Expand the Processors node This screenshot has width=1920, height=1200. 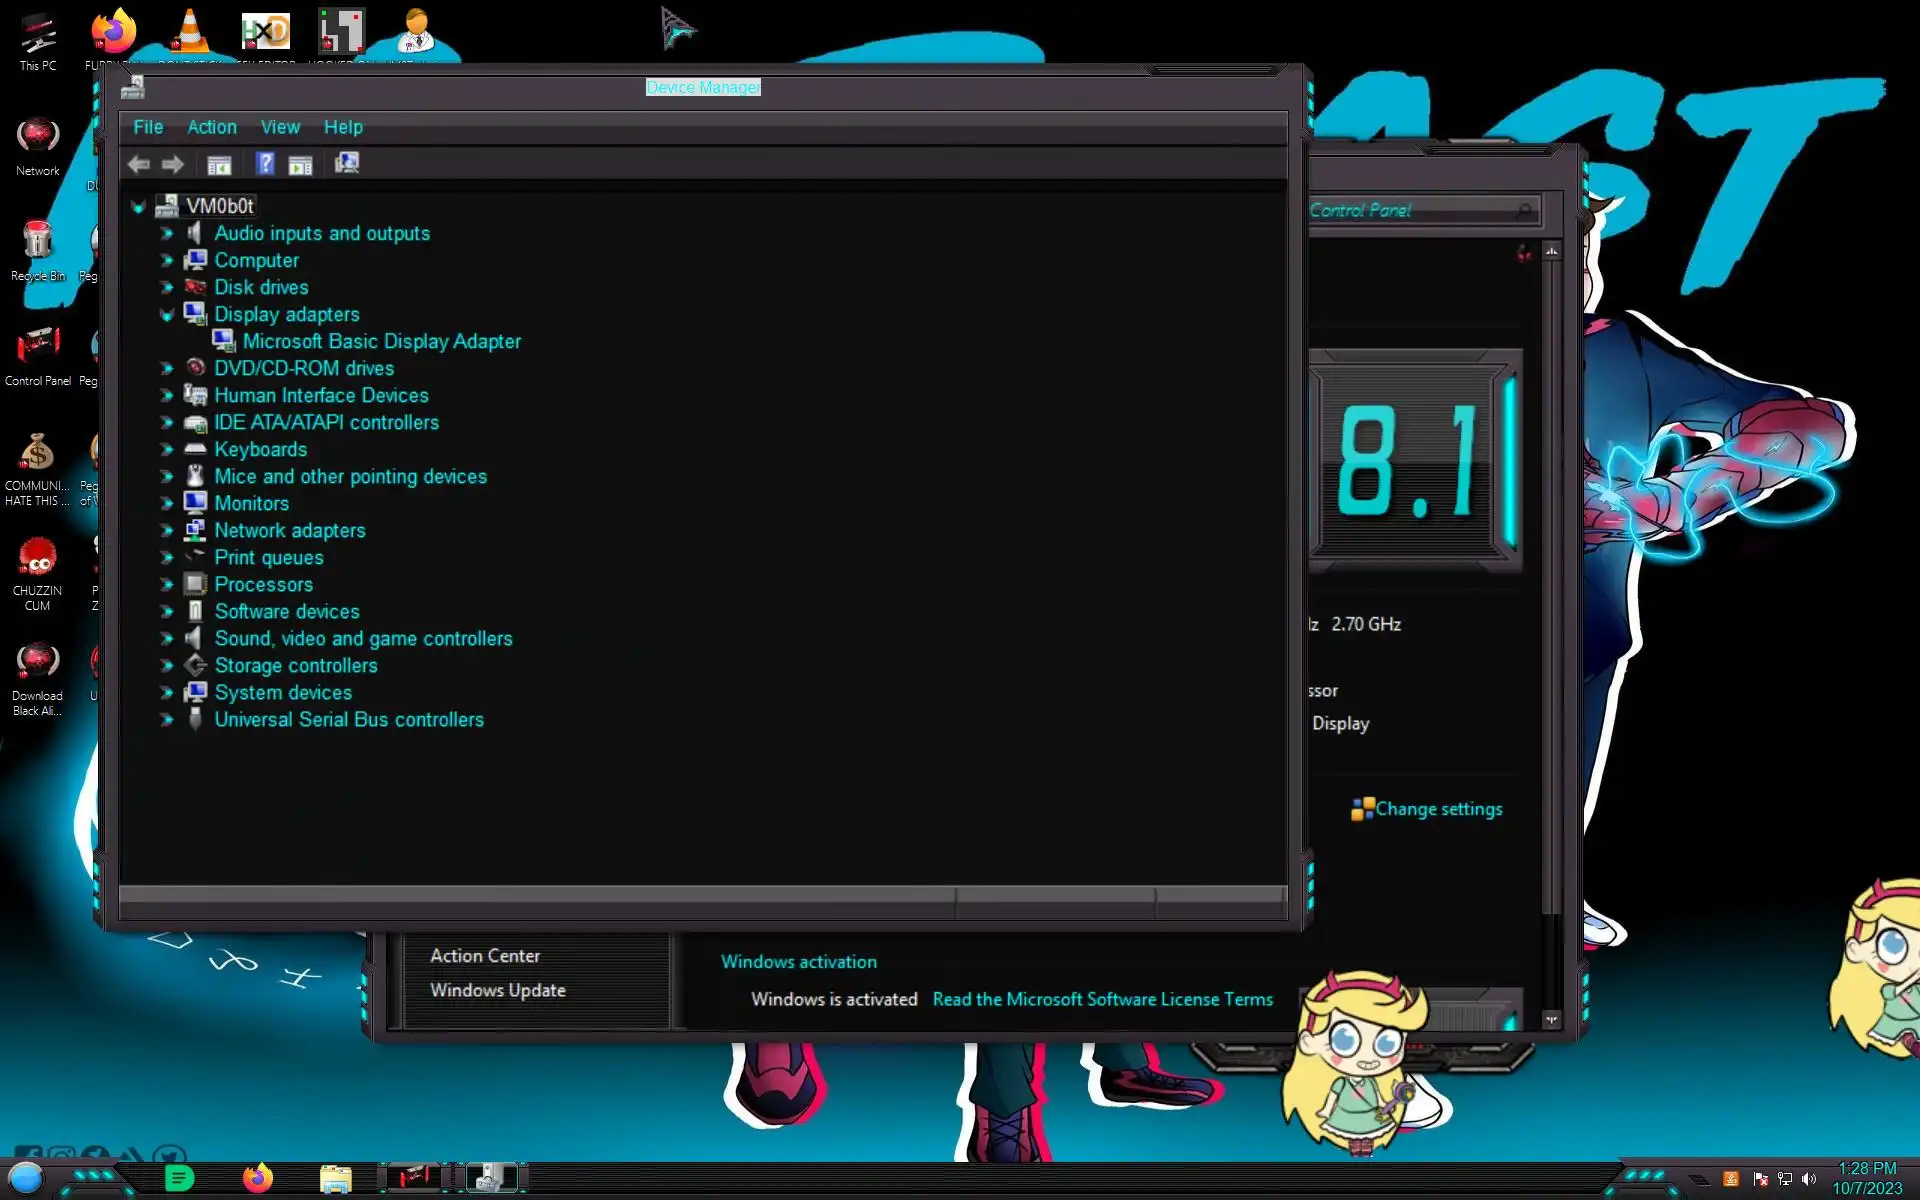coord(167,585)
